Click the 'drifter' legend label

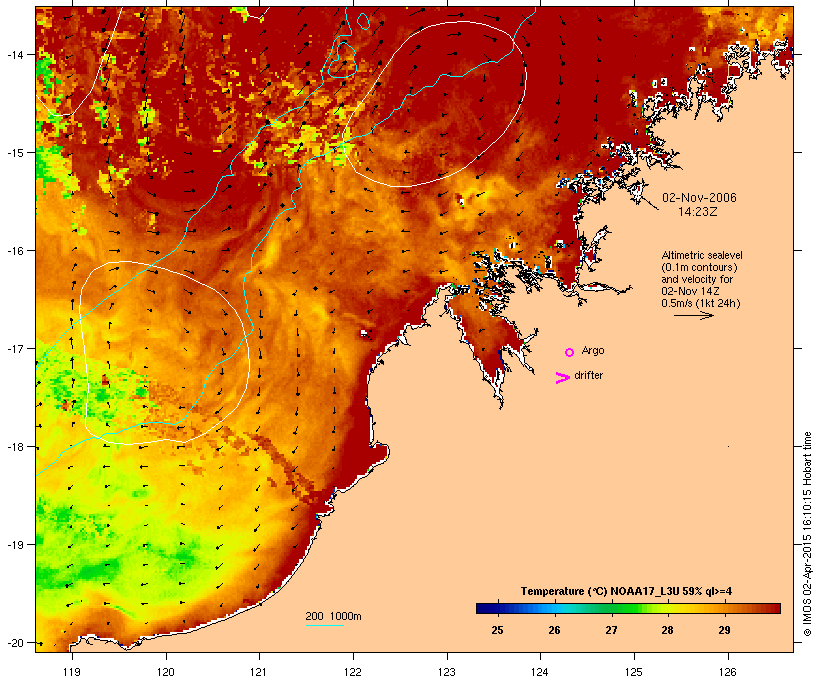(588, 375)
